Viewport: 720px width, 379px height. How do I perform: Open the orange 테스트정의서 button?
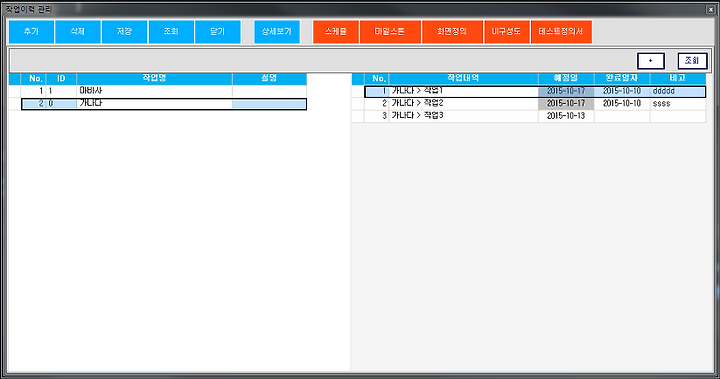561,32
